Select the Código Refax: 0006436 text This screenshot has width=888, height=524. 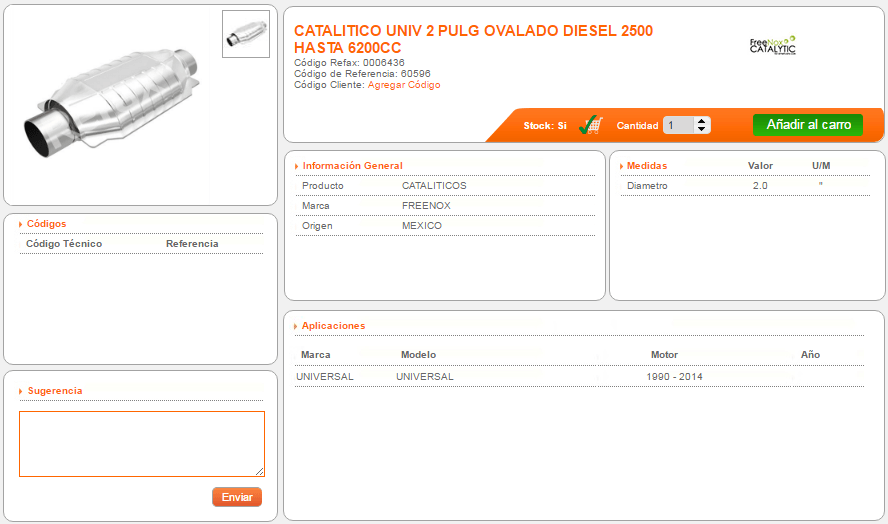coord(349,63)
